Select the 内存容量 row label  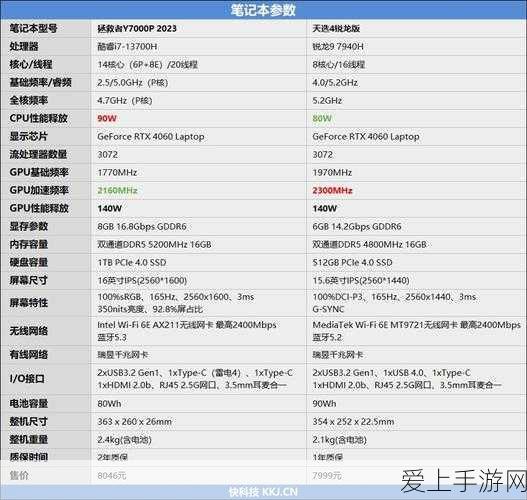[29, 244]
